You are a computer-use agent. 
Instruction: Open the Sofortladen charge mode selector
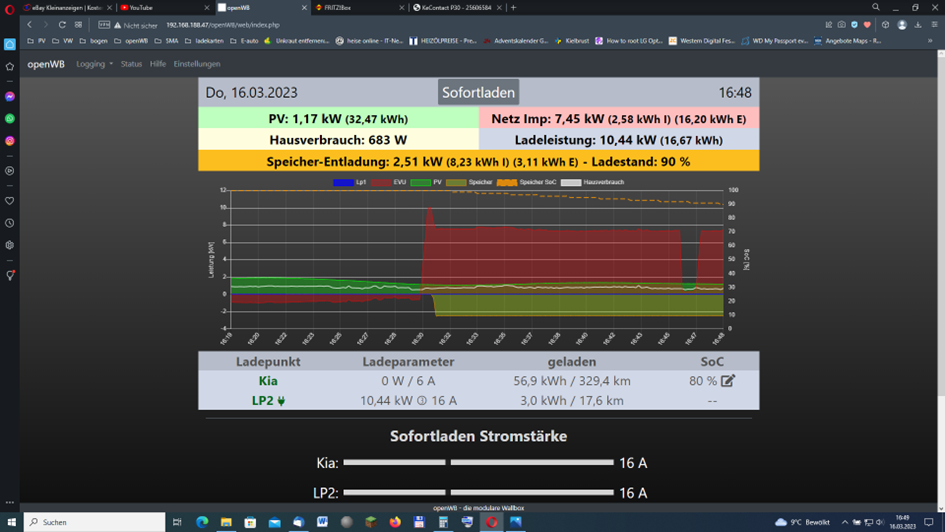(479, 93)
